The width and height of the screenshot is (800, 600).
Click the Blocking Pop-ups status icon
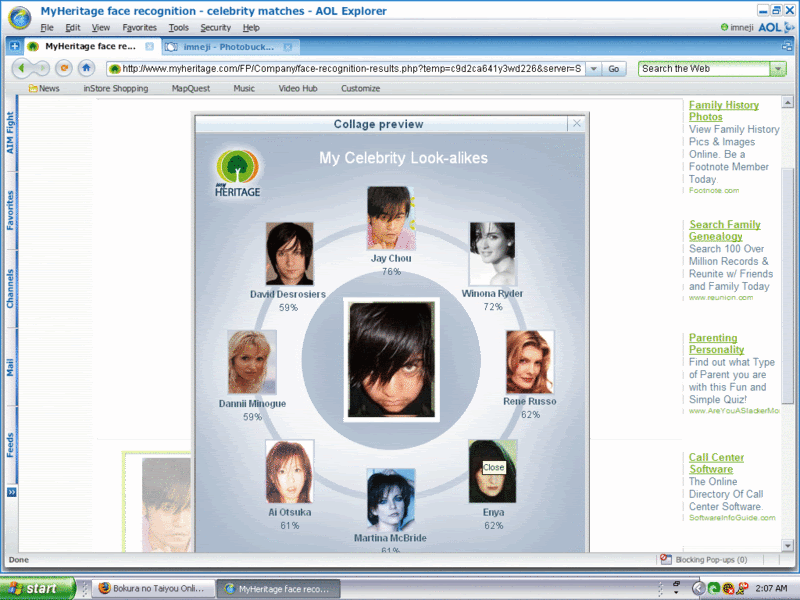point(666,560)
